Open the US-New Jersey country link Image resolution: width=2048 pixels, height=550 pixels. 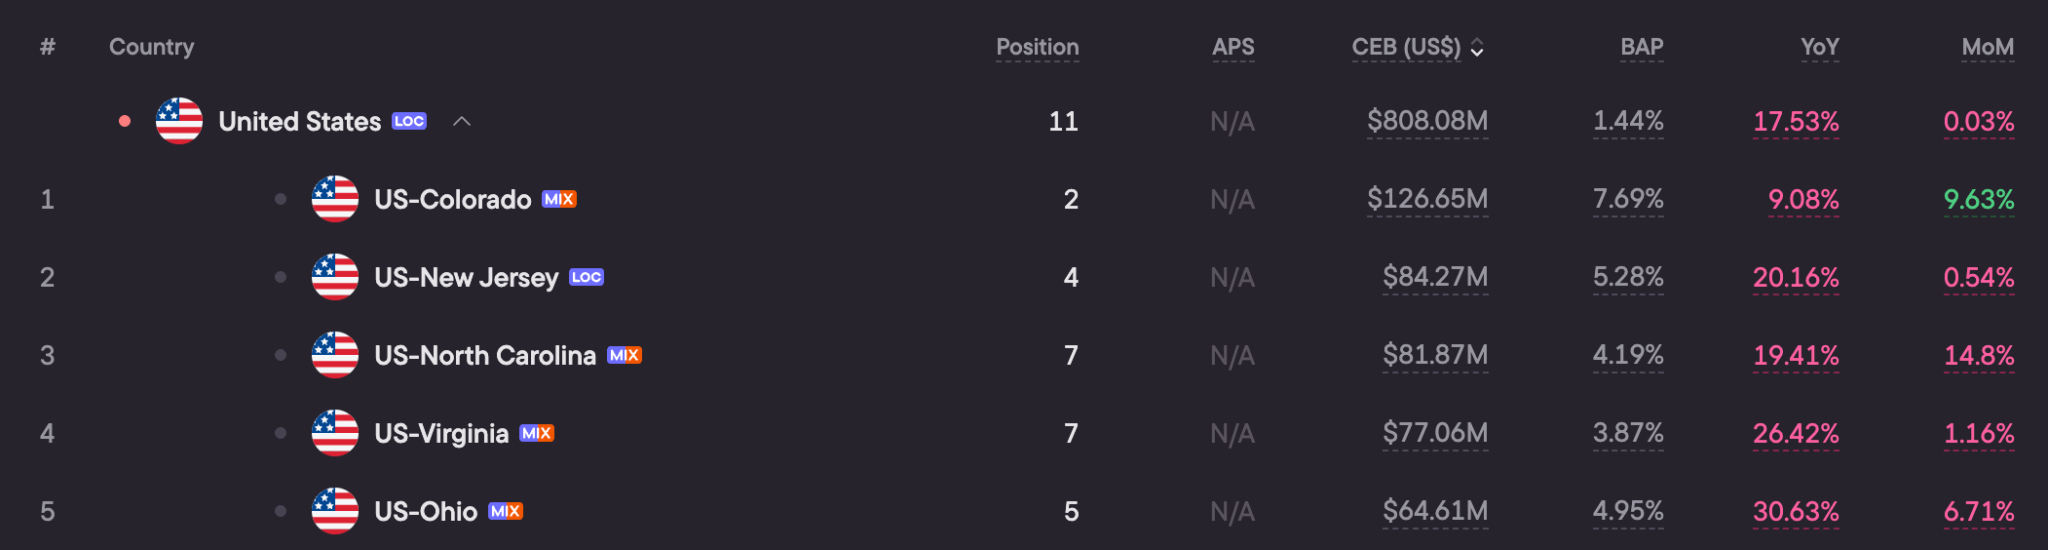466,277
